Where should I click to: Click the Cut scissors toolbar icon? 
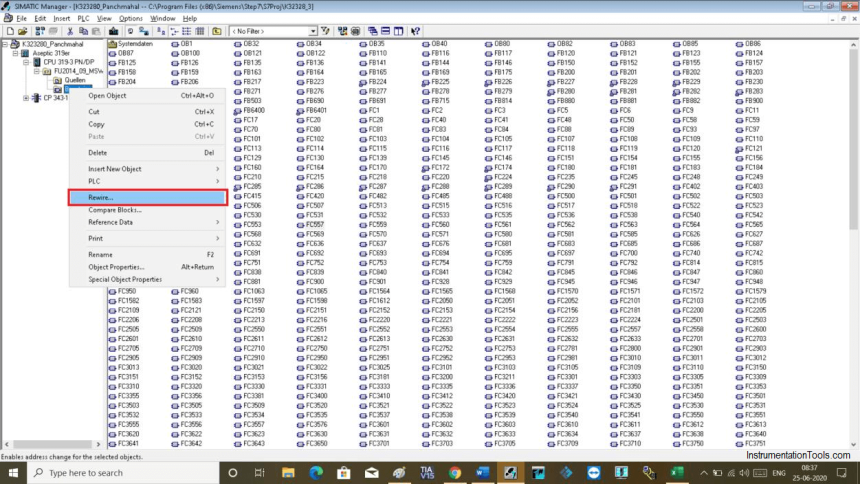70,31
